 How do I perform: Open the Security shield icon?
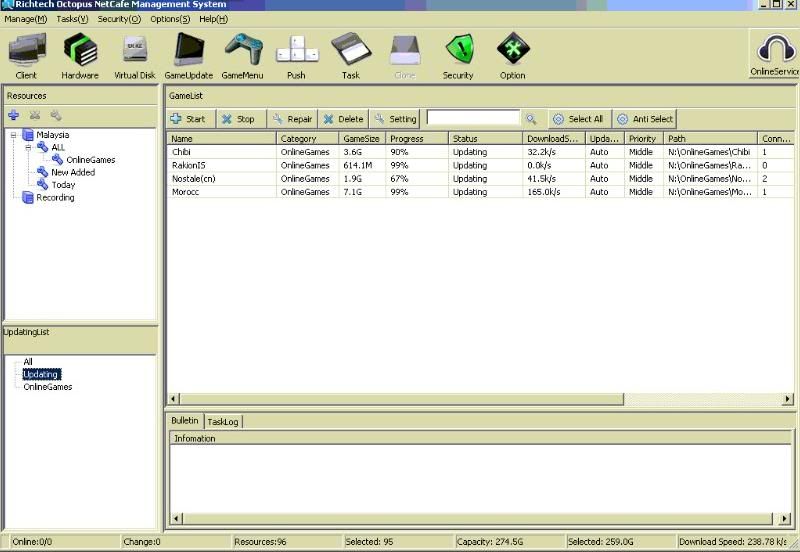[458, 50]
